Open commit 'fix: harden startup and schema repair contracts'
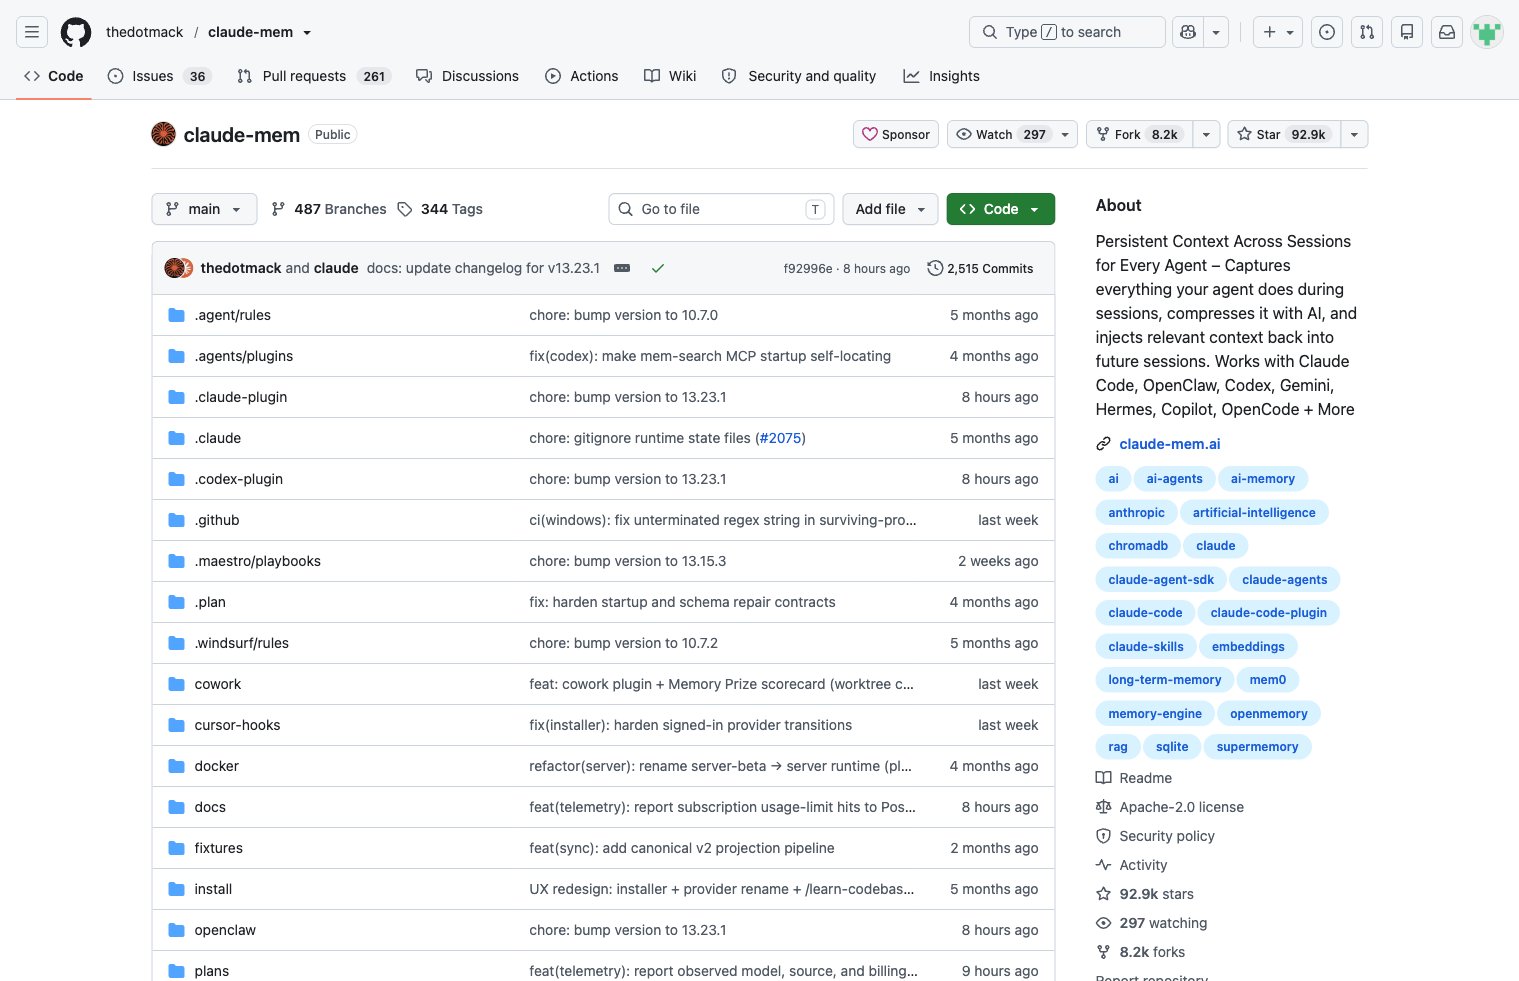 [x=682, y=602]
